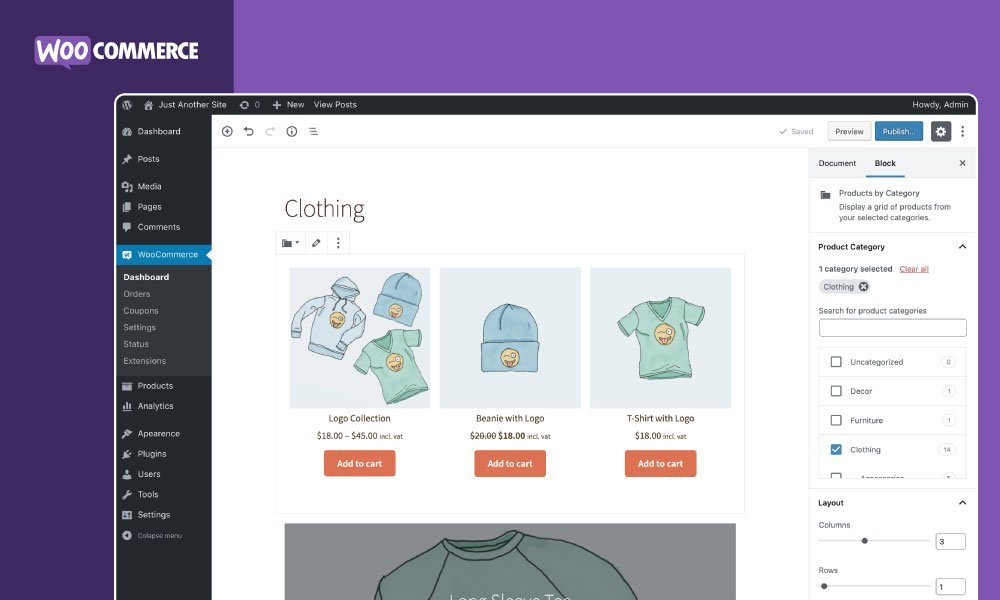
Task: Collapse the Product Category panel
Action: (962, 247)
